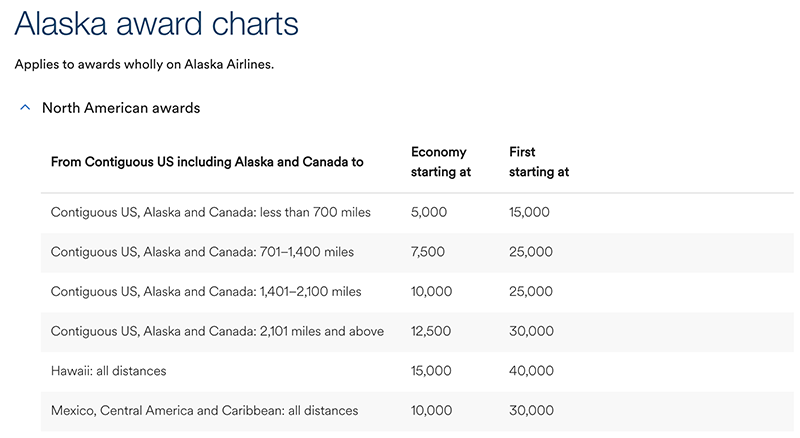The height and width of the screenshot is (438, 800).
Task: Click the 40,000 First price for Hawaii
Action: (x=531, y=370)
